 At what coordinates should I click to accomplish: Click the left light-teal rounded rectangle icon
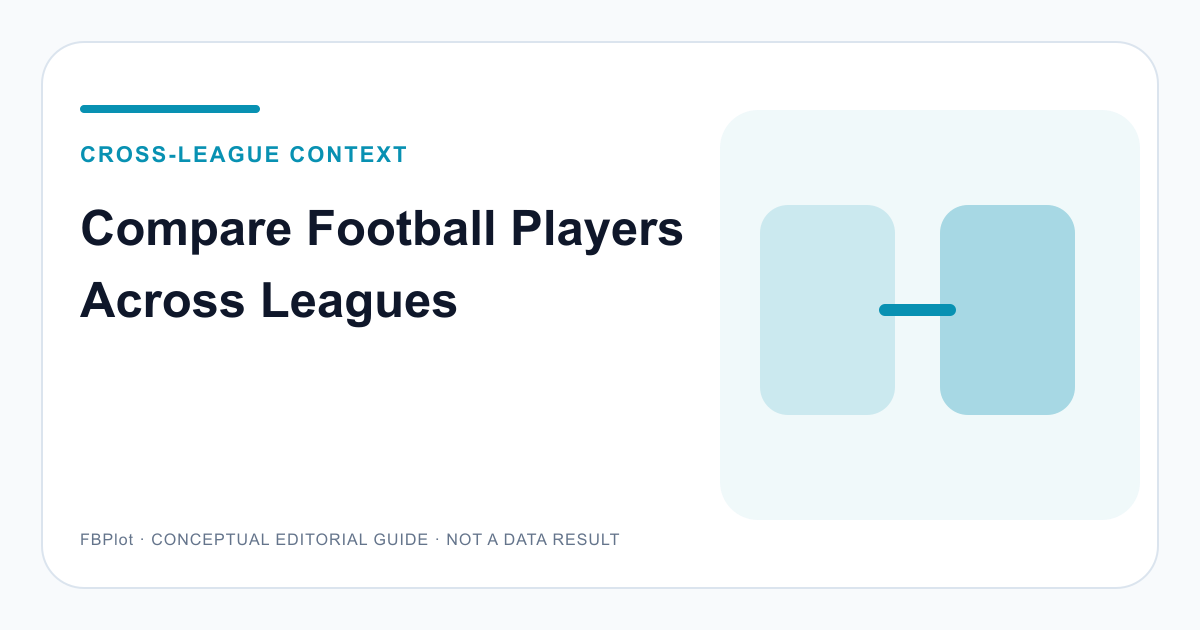[x=827, y=310]
